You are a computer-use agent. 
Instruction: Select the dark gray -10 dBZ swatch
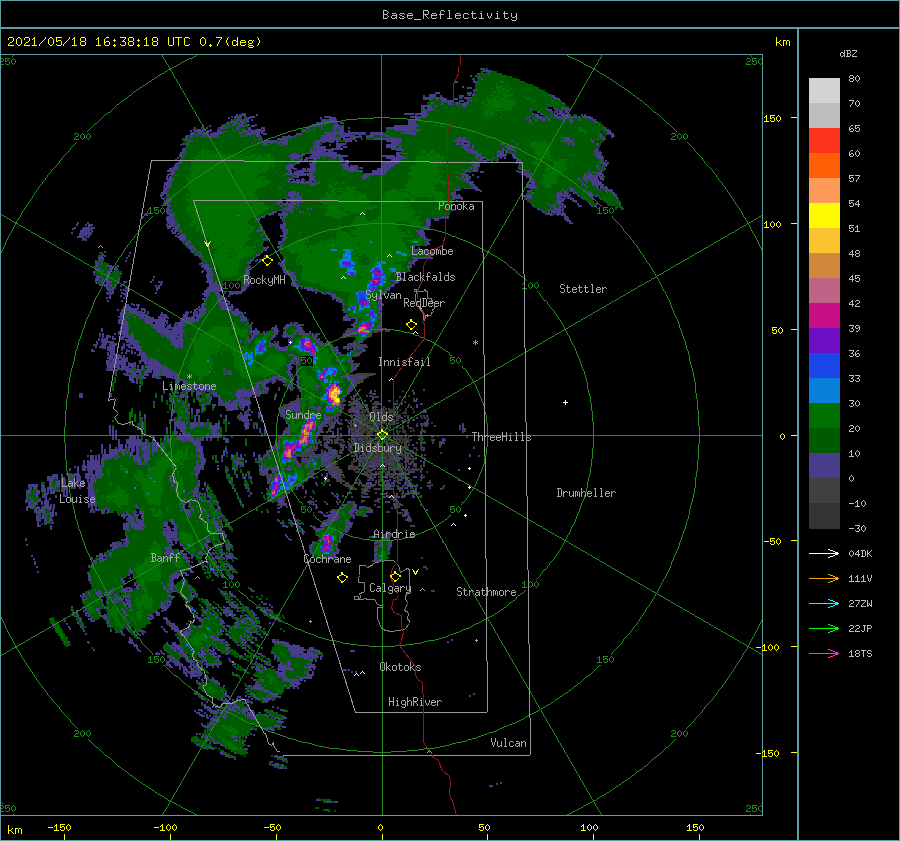(824, 515)
